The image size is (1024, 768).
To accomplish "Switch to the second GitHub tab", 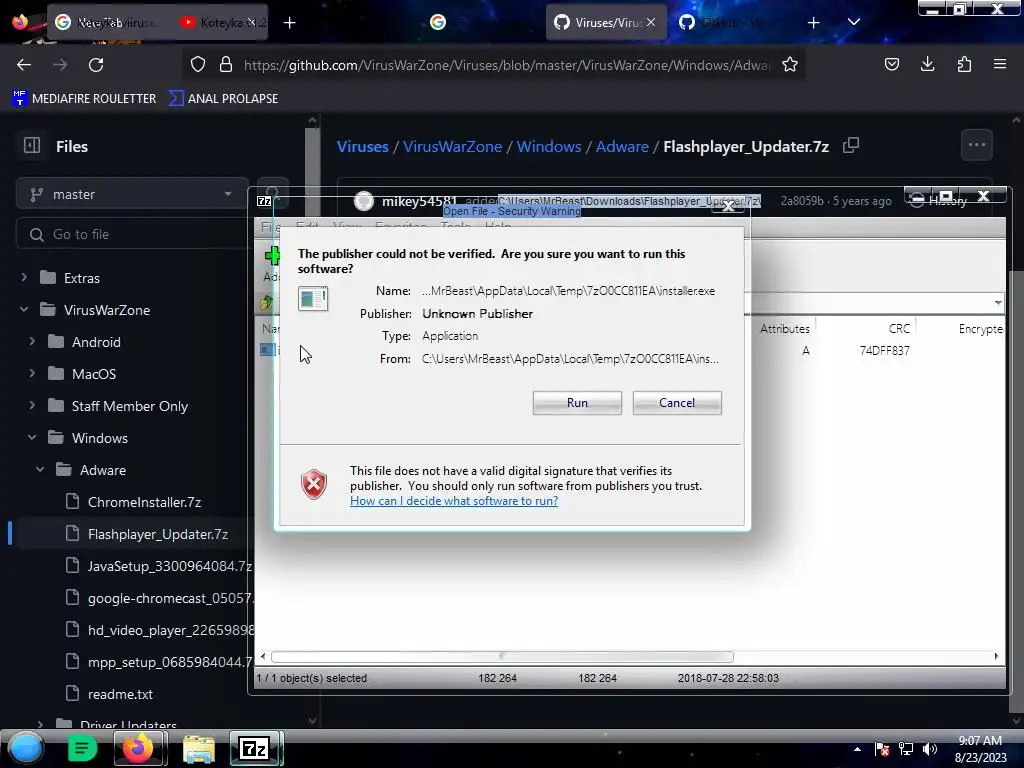I will (x=730, y=23).
